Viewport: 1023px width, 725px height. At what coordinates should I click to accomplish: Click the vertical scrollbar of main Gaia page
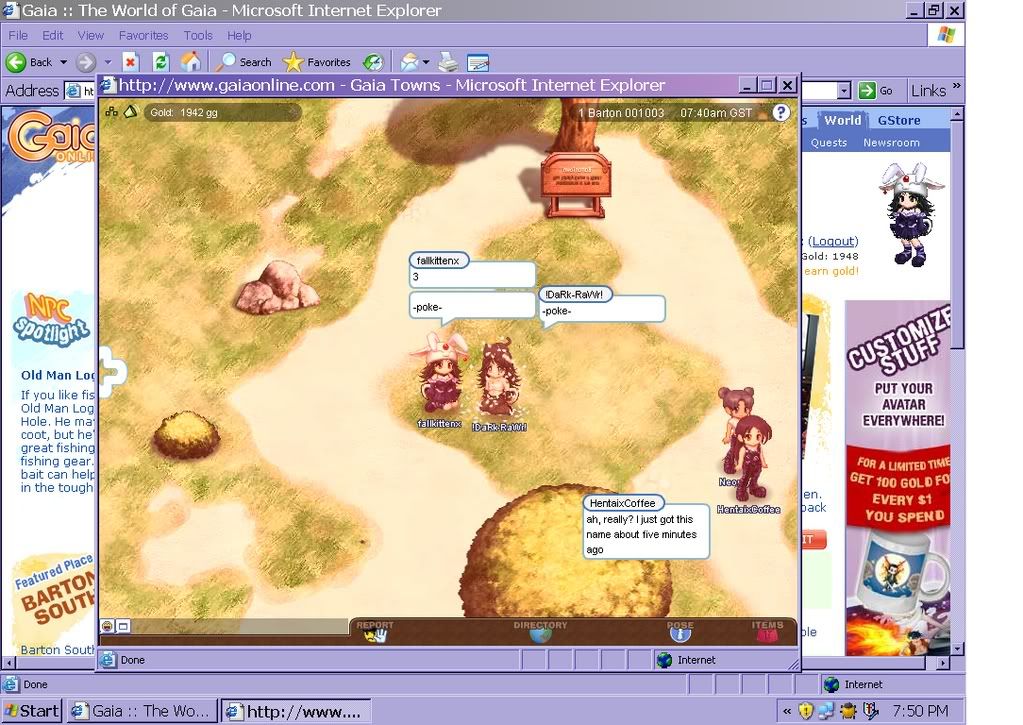[x=957, y=235]
